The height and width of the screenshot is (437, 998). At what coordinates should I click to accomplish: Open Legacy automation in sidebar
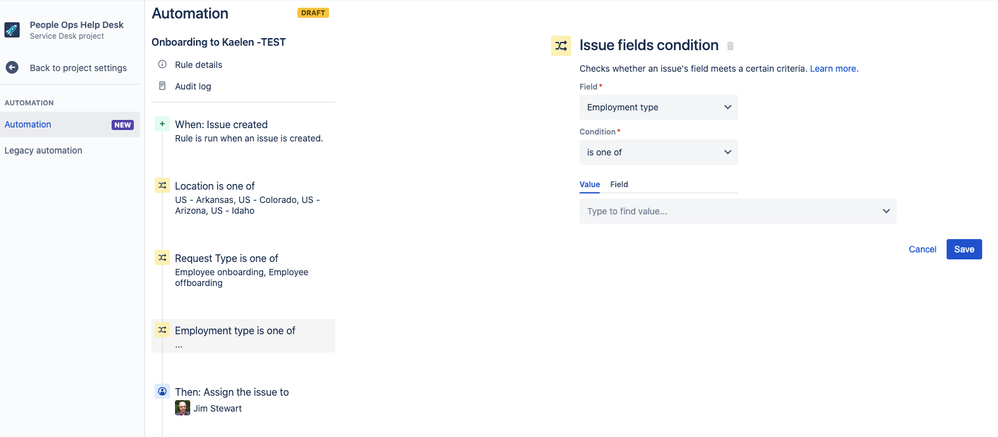click(x=43, y=151)
